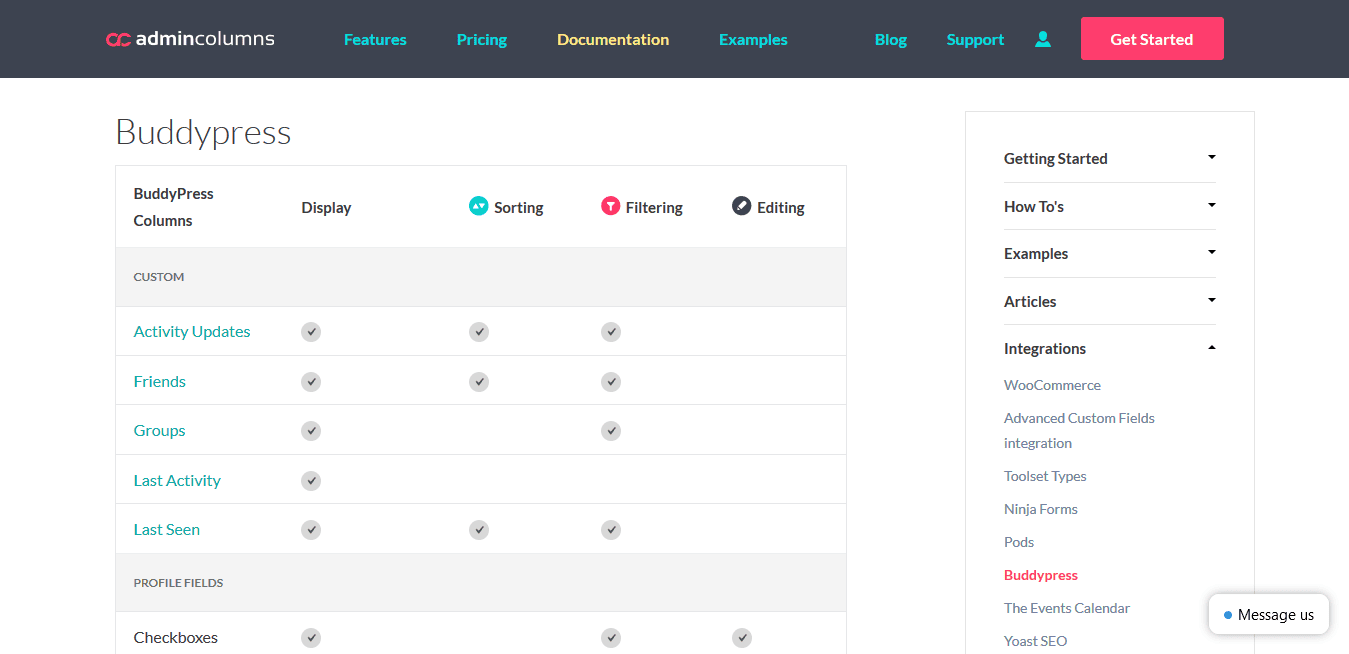Open Blog in the top navigation

(x=891, y=40)
